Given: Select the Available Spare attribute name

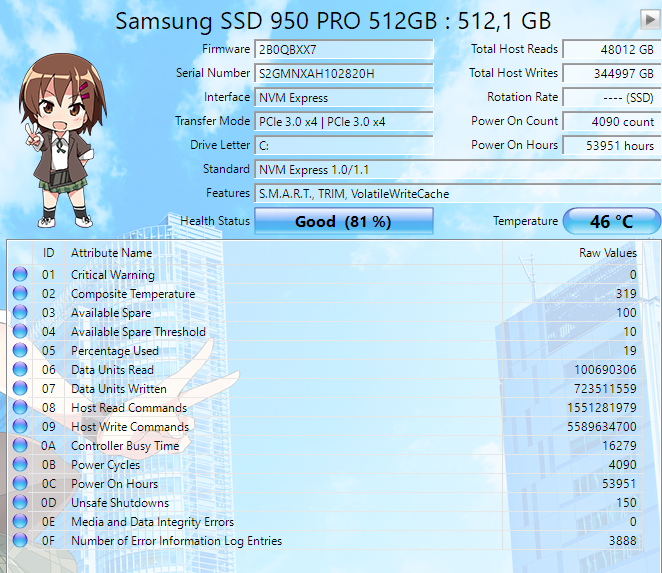Looking at the screenshot, I should point(111,313).
